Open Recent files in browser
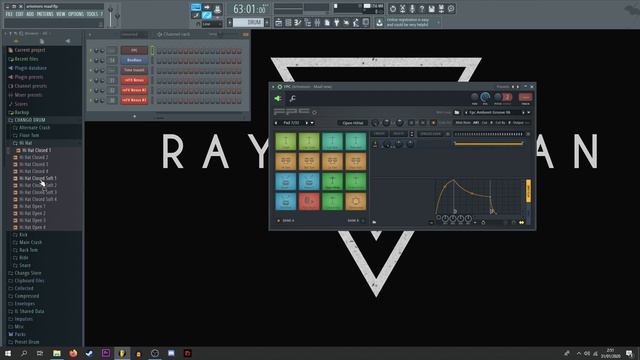This screenshot has height=360, width=640. 27,59
